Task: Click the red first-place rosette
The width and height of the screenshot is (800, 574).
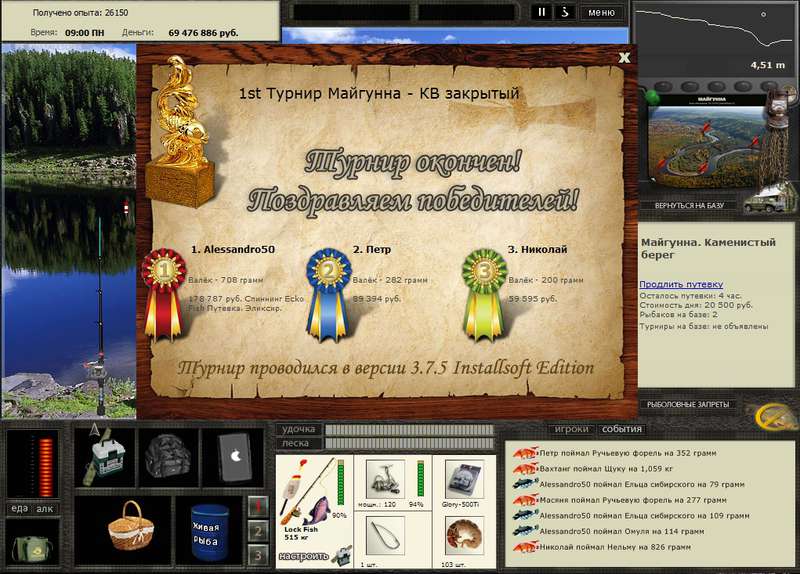Action: (x=164, y=294)
